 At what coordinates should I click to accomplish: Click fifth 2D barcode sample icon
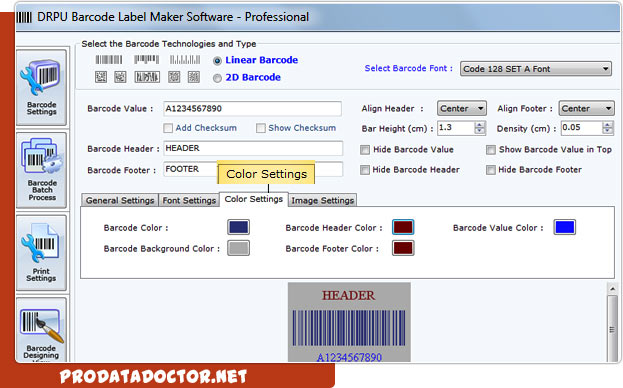[193, 77]
